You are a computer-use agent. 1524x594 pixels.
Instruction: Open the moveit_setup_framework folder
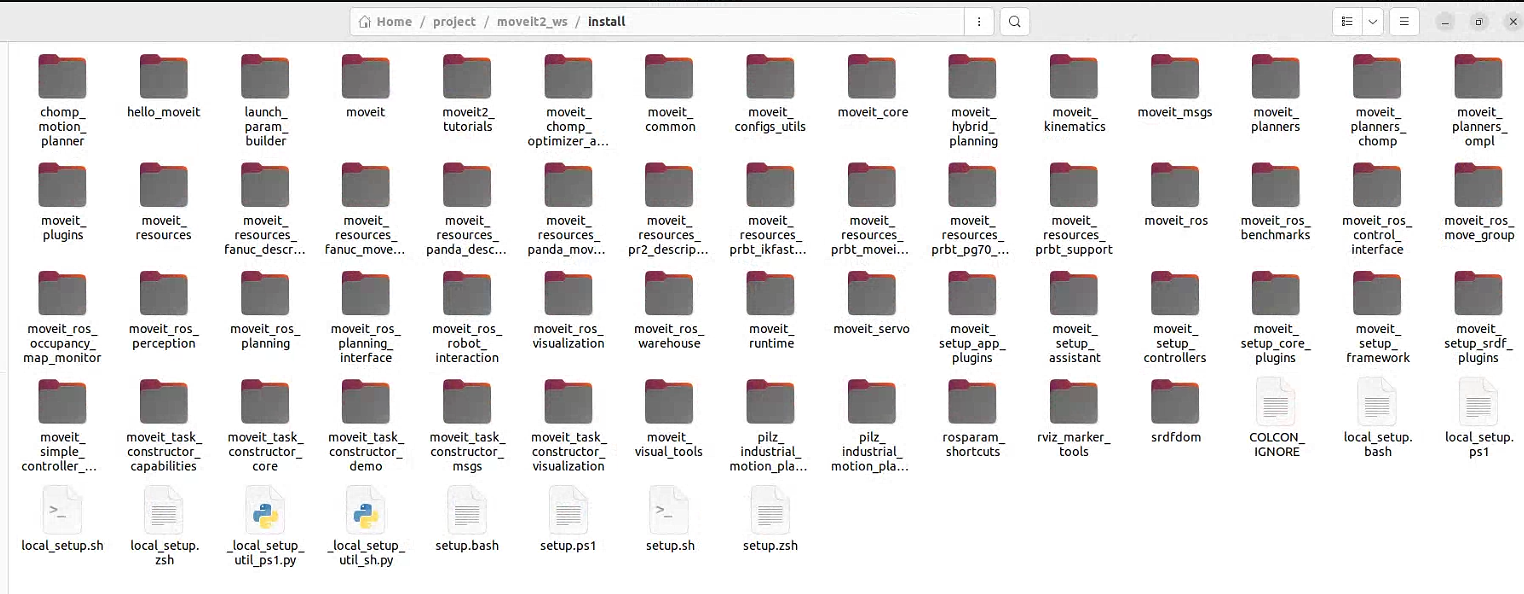1377,293
